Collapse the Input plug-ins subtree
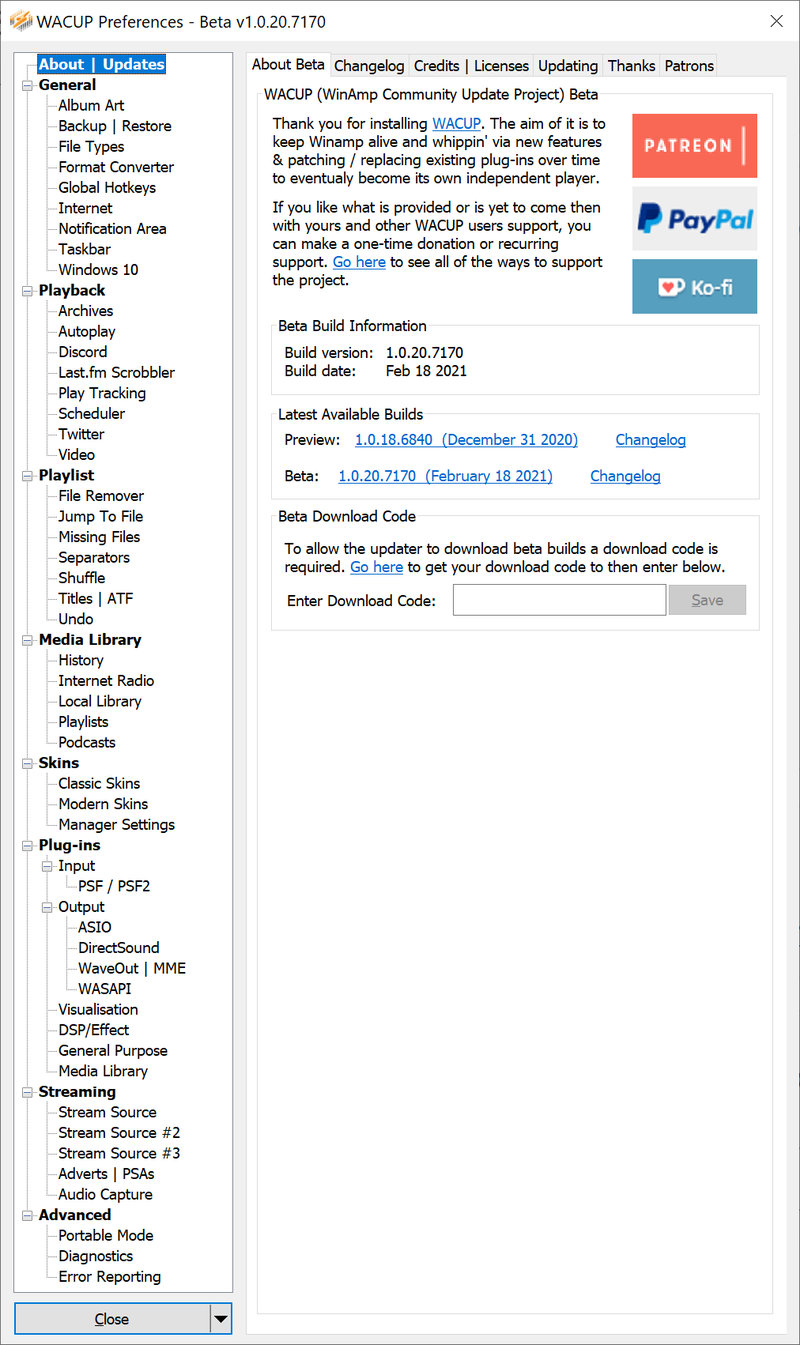This screenshot has height=1345, width=800. coord(47,866)
